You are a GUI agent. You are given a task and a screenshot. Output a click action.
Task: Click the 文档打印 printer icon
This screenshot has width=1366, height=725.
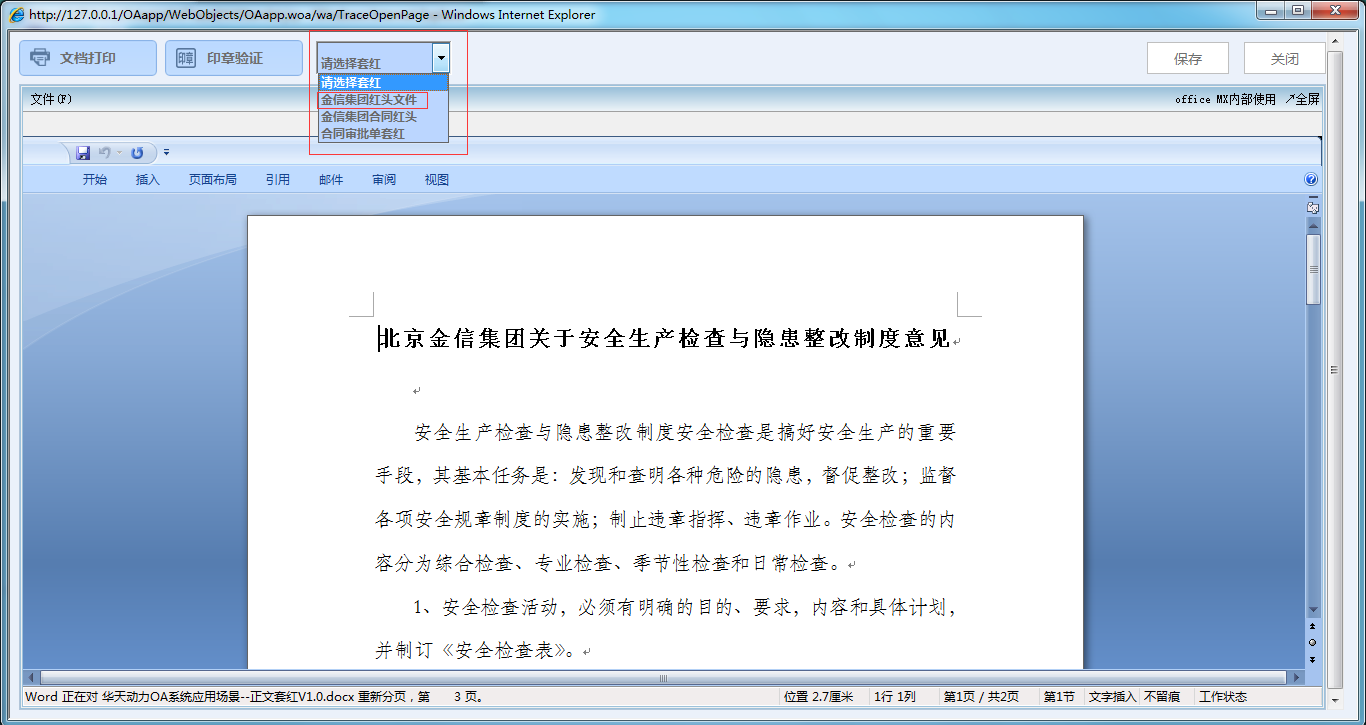[x=40, y=57]
